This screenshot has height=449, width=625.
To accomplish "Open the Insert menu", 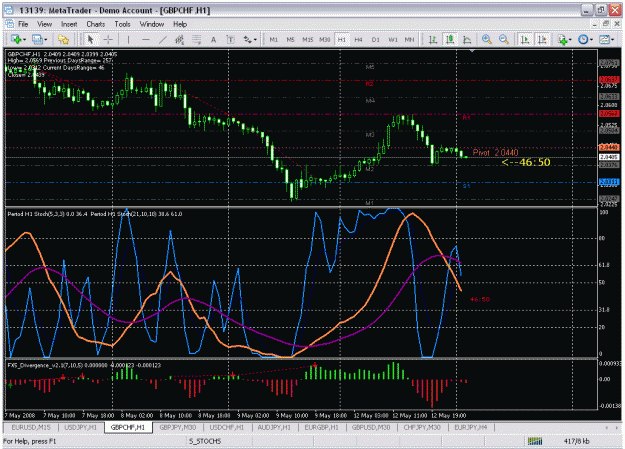I will coord(69,24).
